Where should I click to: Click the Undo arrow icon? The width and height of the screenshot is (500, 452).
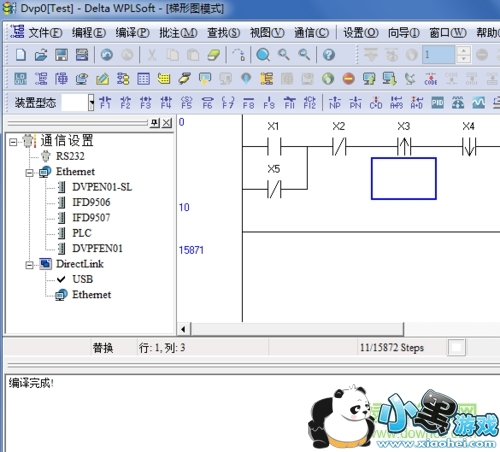[107, 55]
